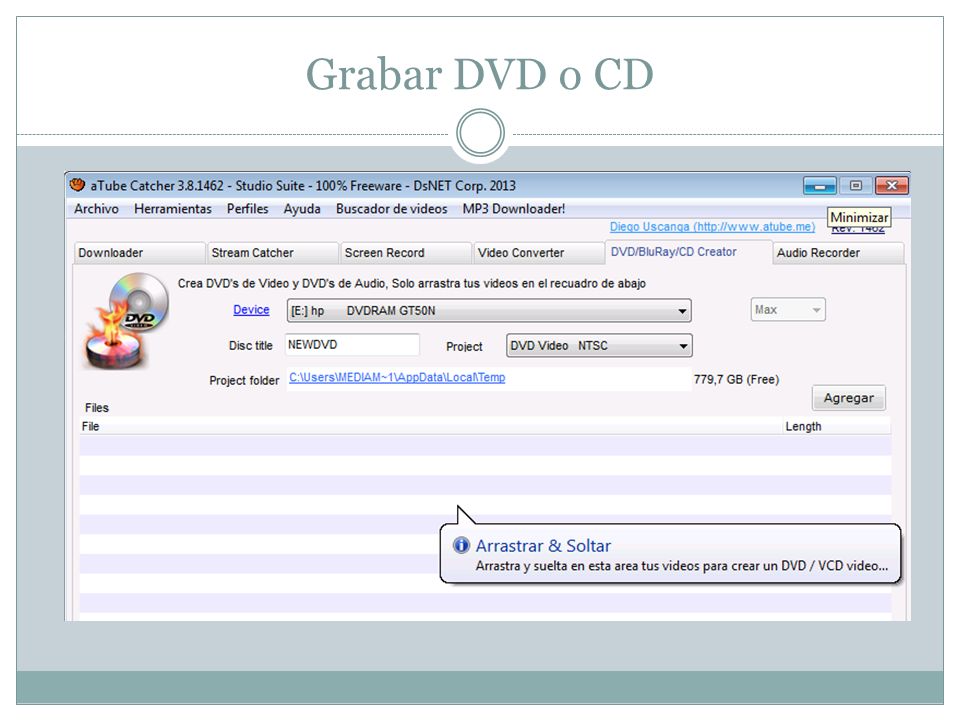
Task: Maximize the aTube Catcher window
Action: tap(856, 186)
